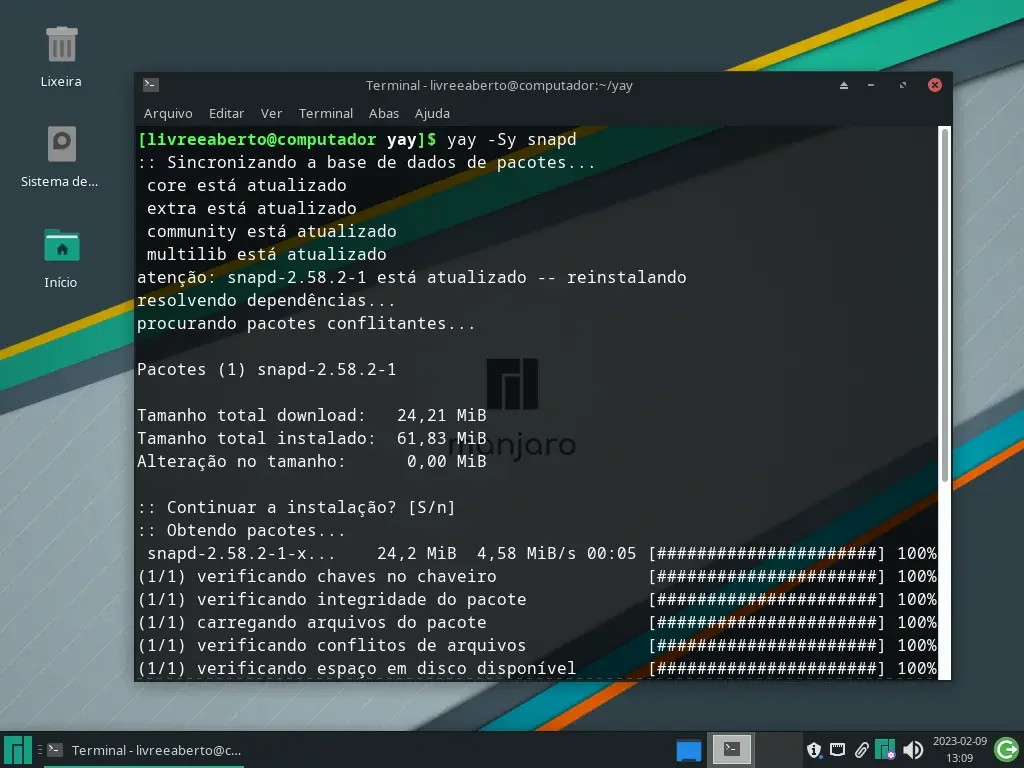Click the 'yay -Sy snapd' command text

511,139
